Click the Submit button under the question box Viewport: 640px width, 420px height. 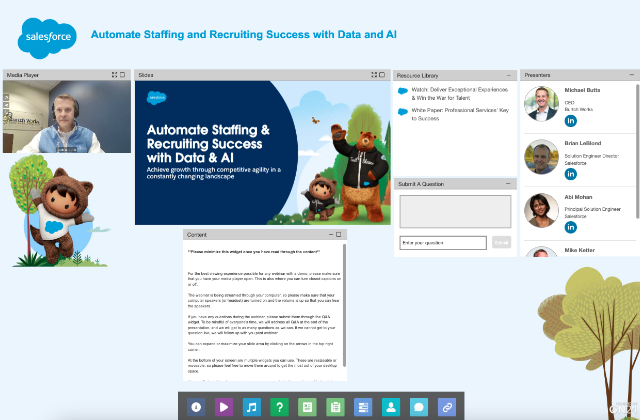501,242
